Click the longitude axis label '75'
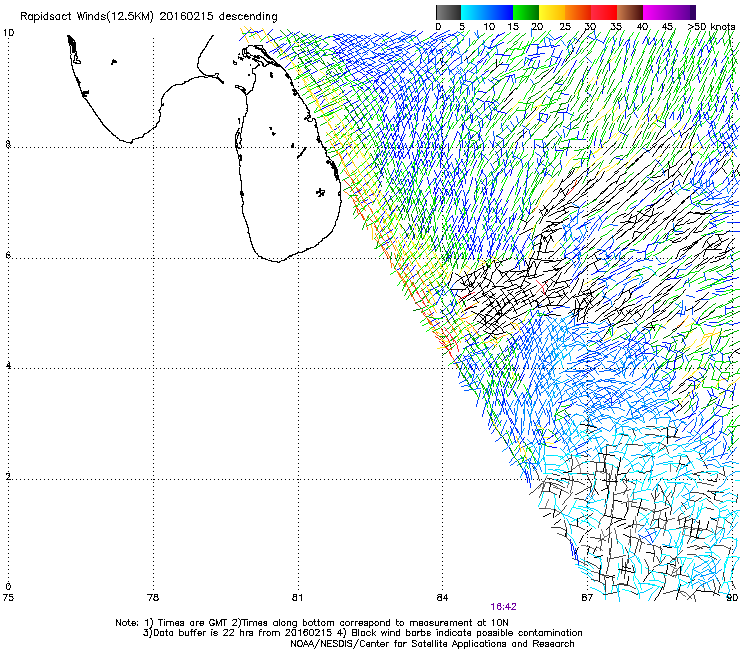Screen dimensions: 740x650 coord(8,598)
